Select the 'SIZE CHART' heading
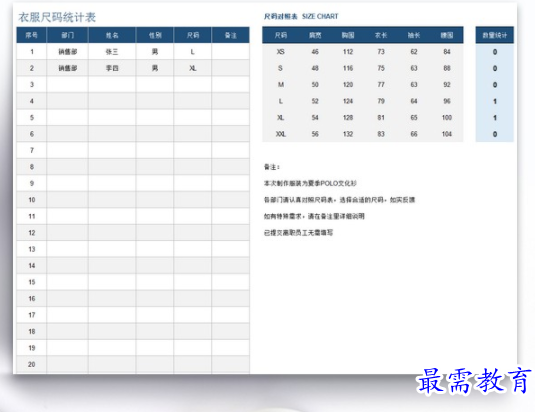 point(320,16)
